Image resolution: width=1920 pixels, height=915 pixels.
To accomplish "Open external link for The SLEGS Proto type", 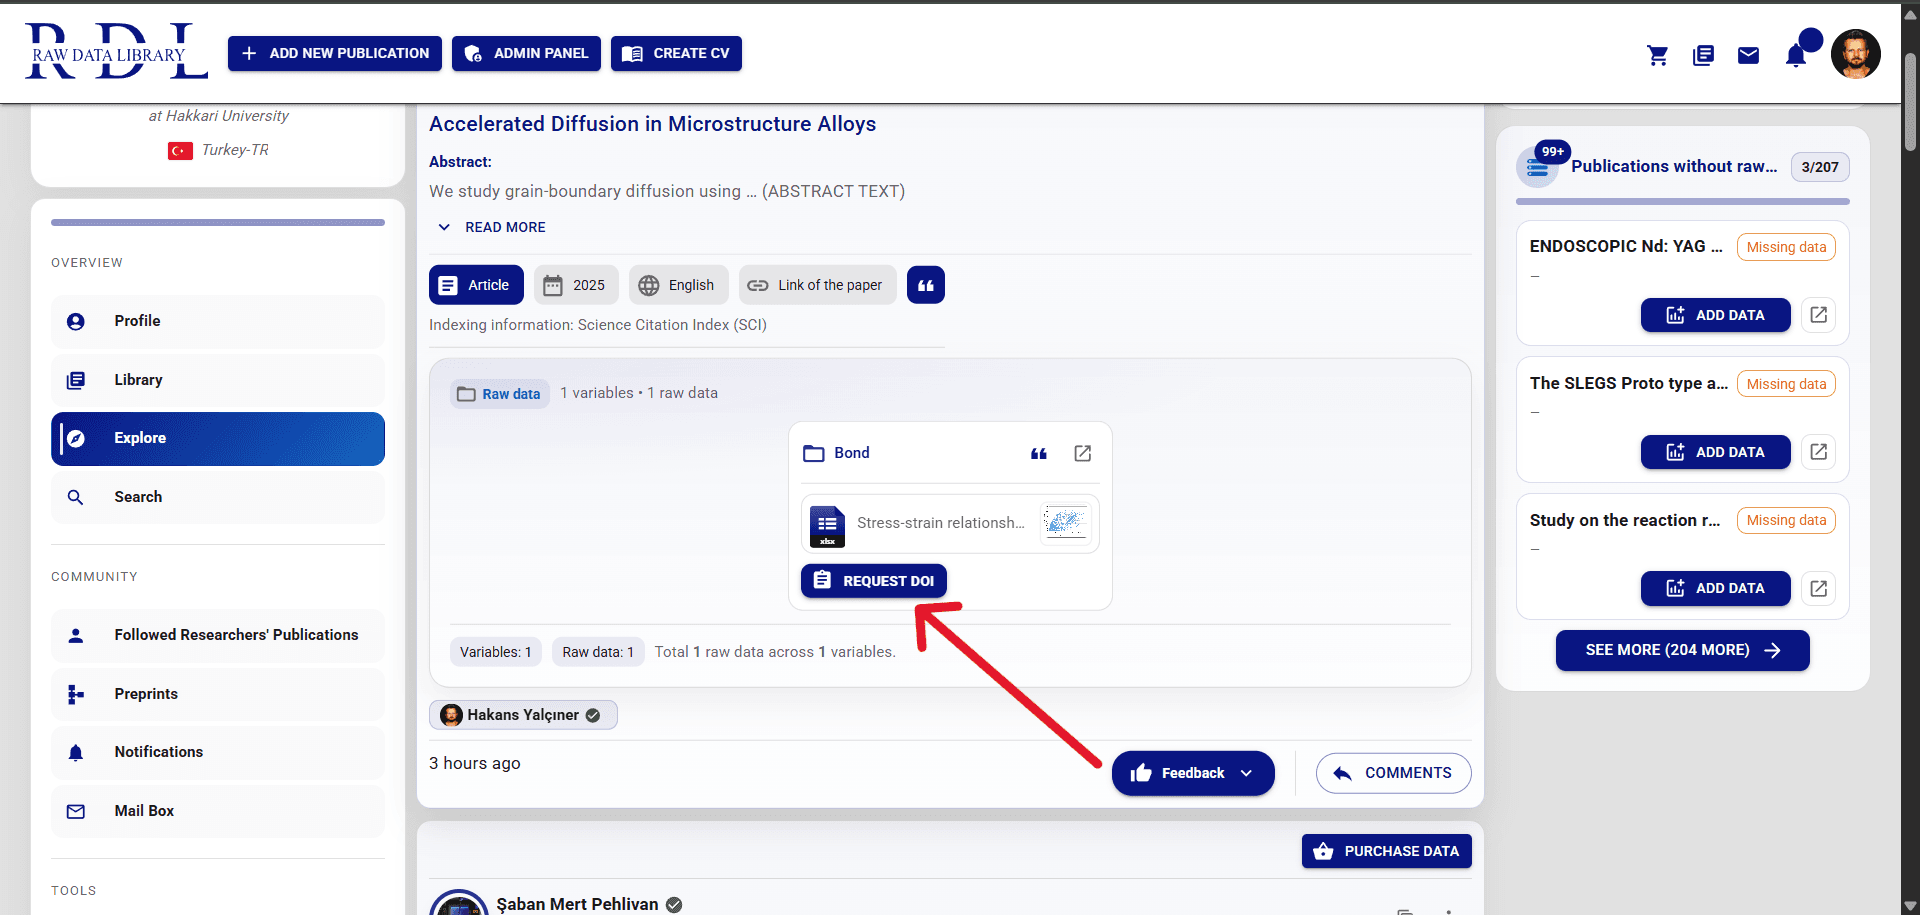I will coord(1818,452).
